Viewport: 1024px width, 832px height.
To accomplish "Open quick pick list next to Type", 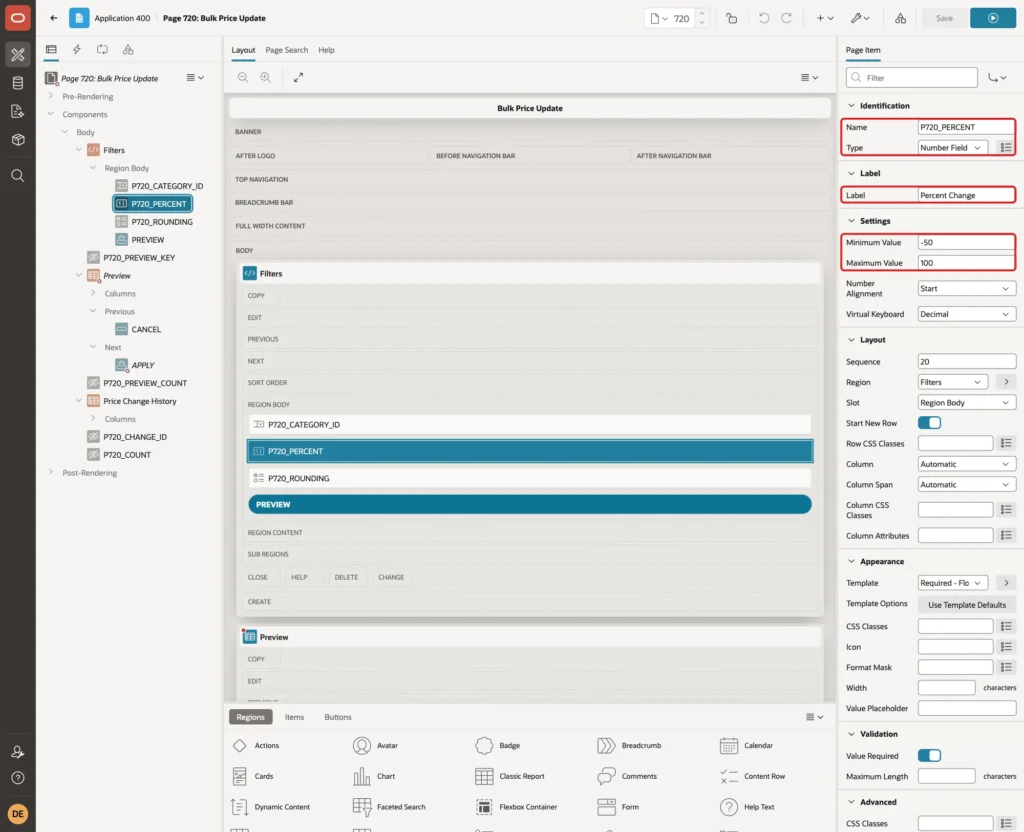I will 1006,148.
